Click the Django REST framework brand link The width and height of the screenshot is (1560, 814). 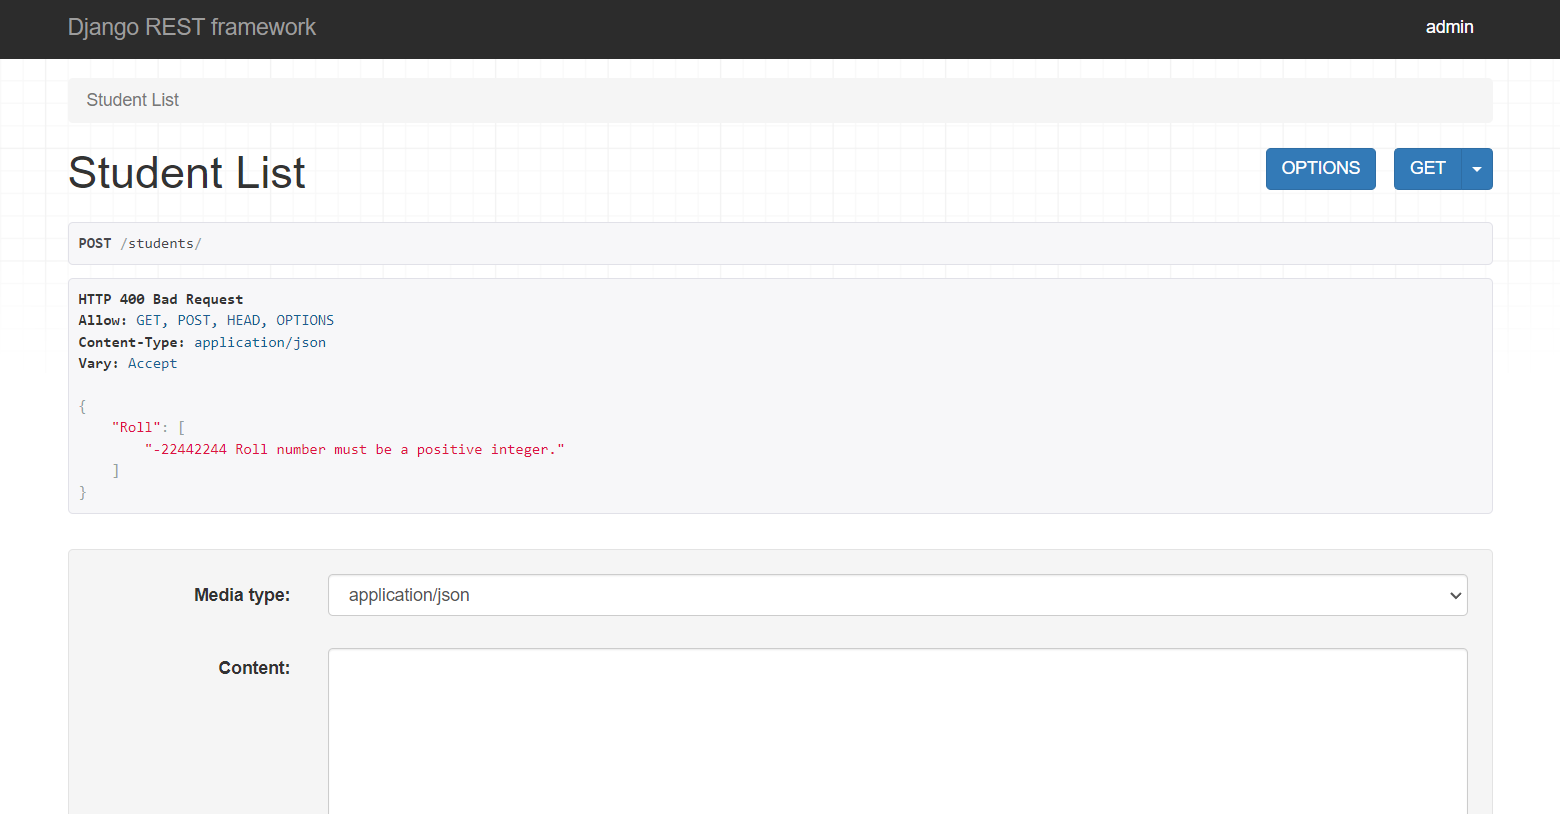pos(191,27)
